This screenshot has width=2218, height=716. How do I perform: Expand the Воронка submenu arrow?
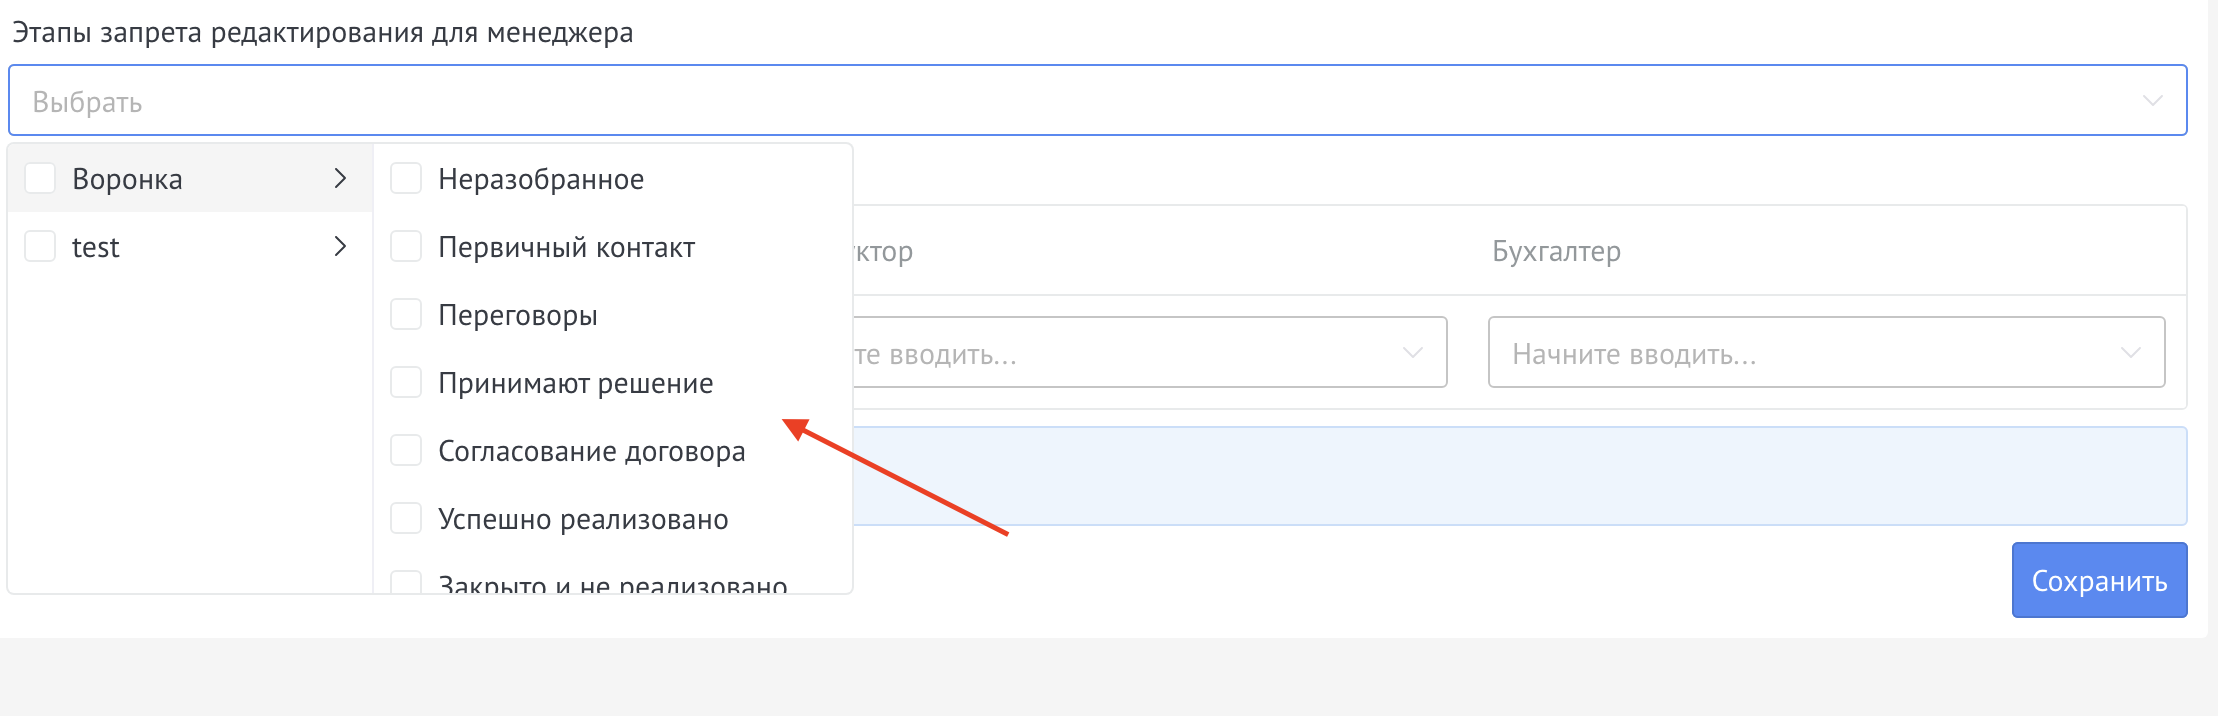tap(340, 179)
